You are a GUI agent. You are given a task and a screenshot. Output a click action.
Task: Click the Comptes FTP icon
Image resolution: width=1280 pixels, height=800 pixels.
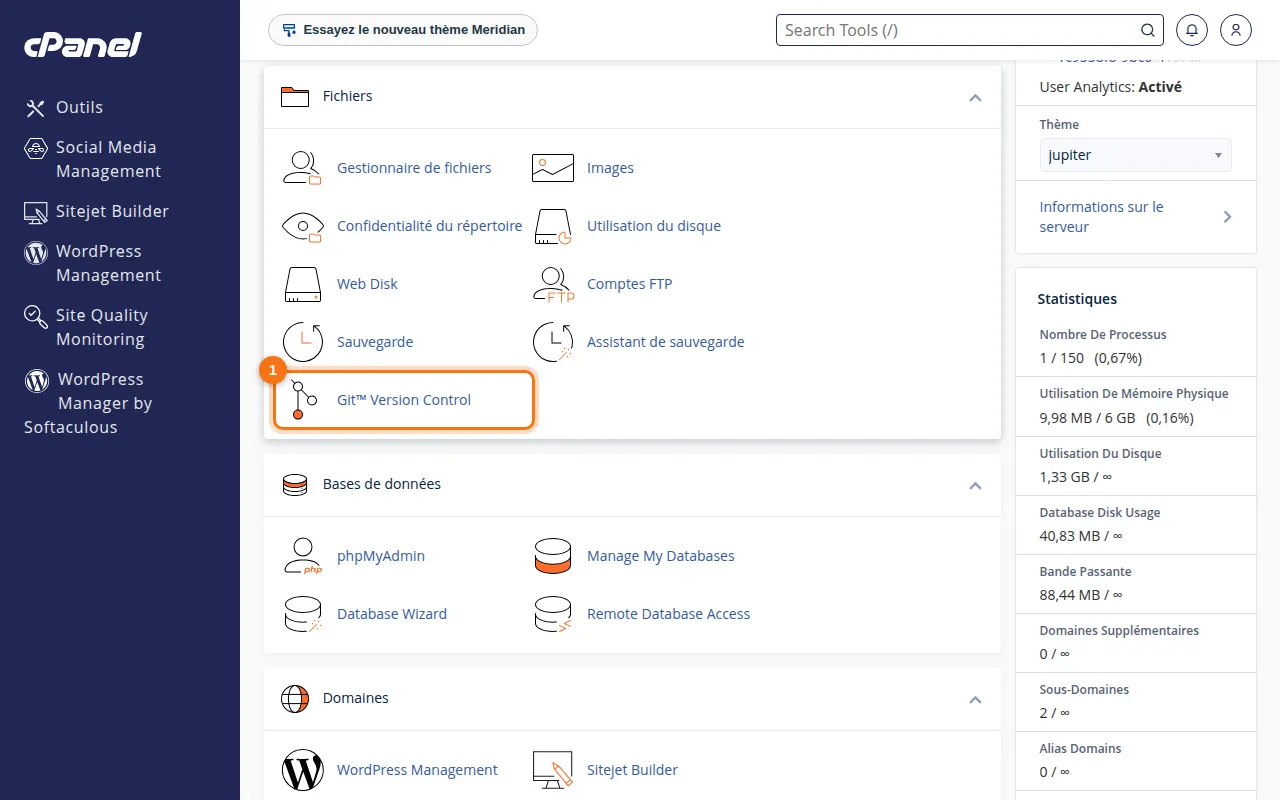(553, 284)
